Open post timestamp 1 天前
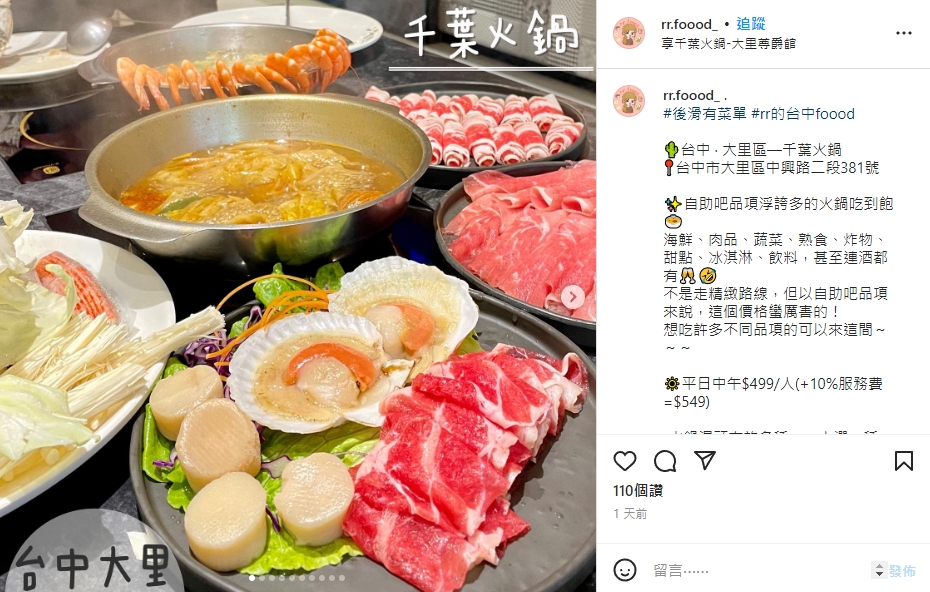 coord(630,514)
